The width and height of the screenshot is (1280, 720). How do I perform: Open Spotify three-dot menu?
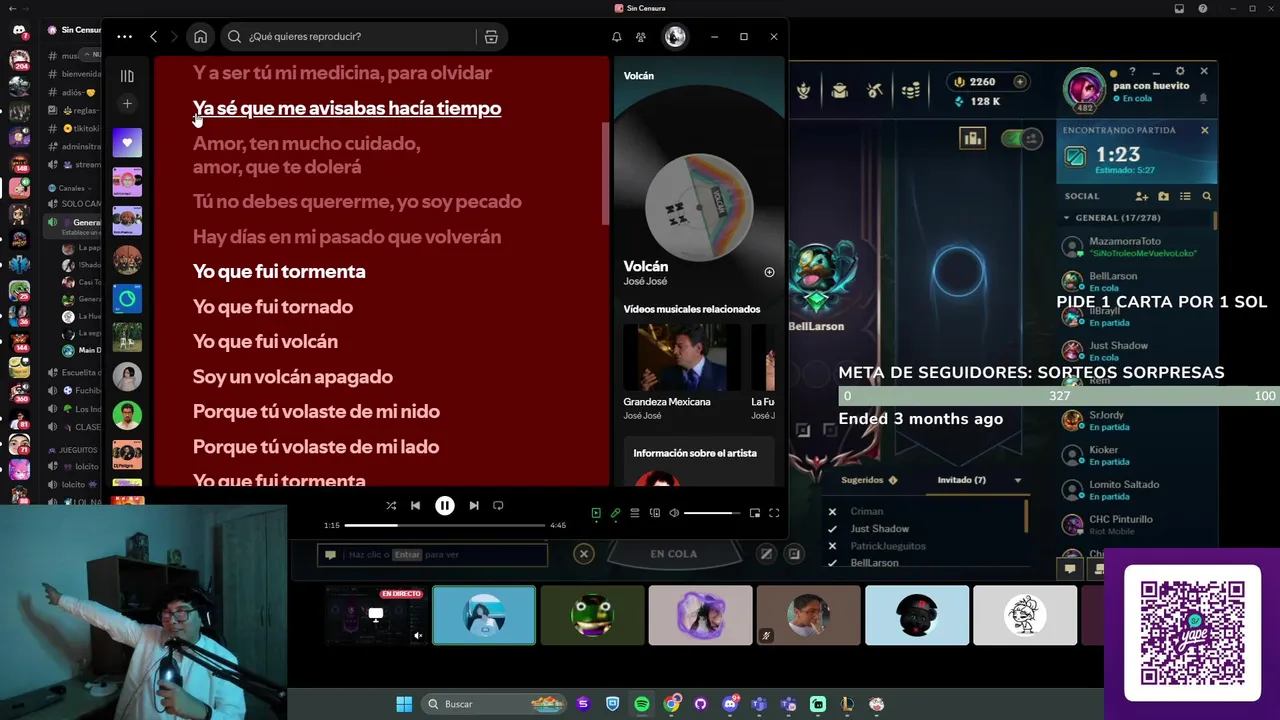(x=124, y=37)
